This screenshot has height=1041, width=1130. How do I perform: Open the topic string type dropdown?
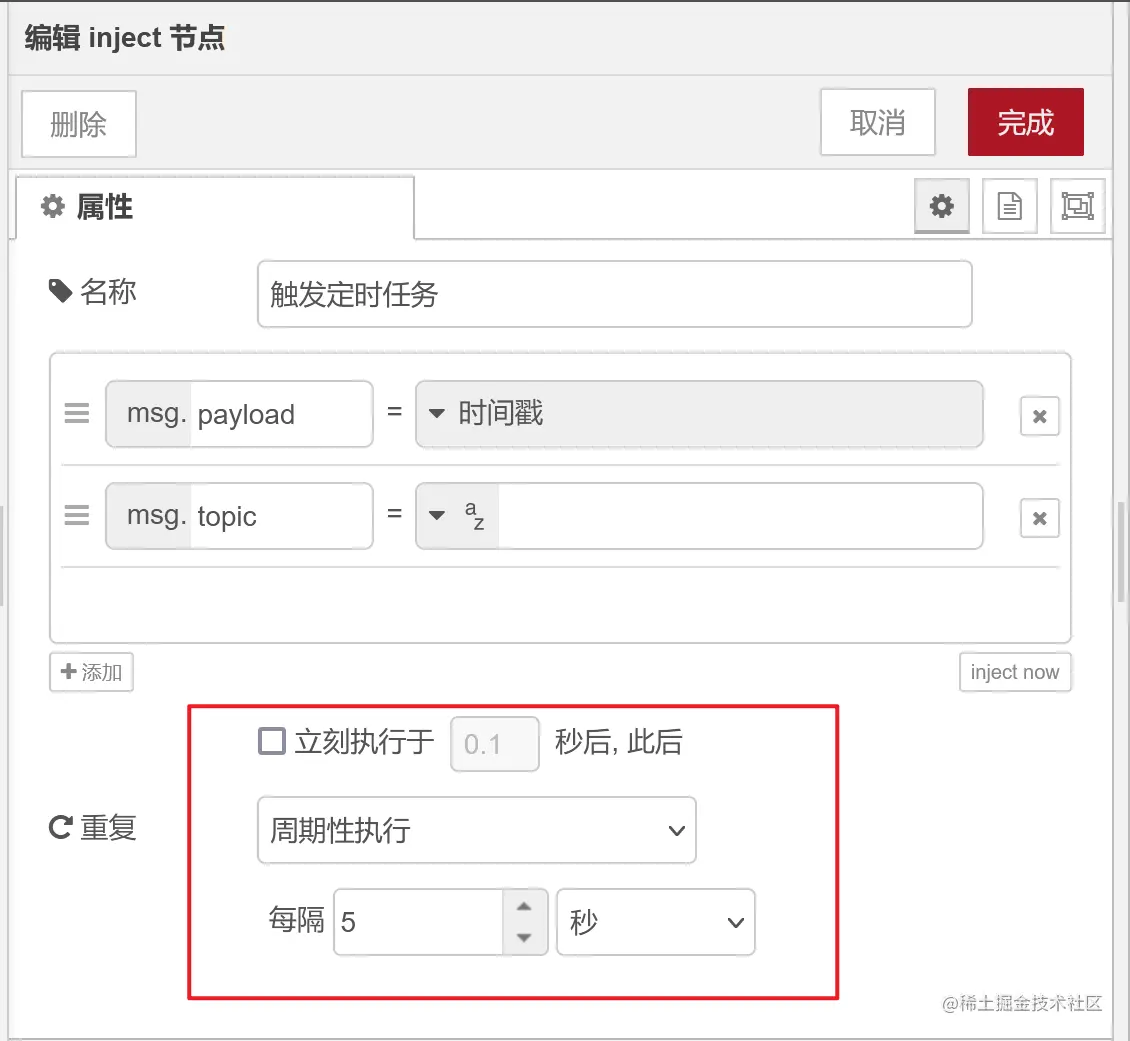(457, 516)
